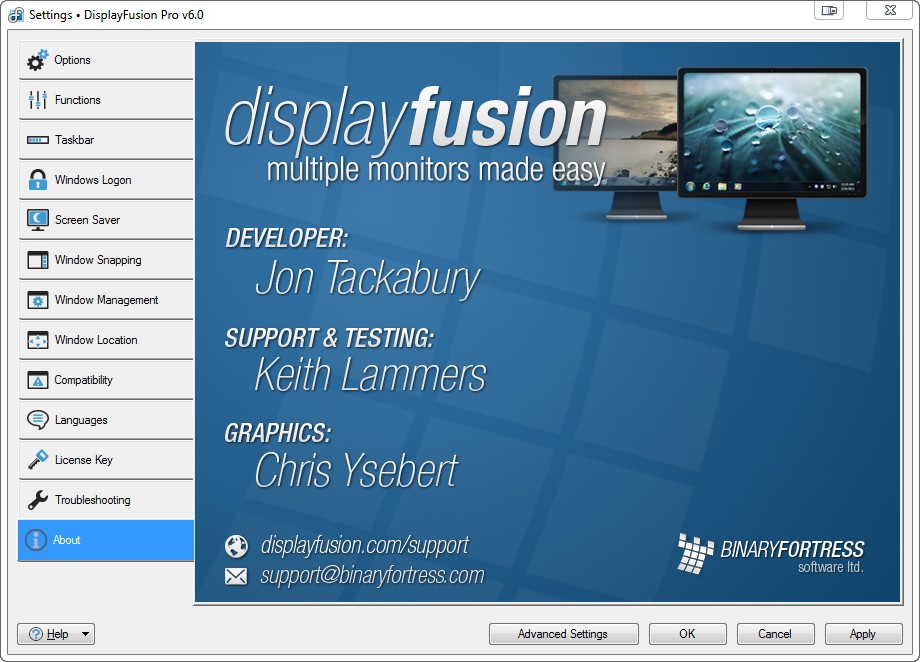
Task: Click the Advanced Settings button
Action: 563,634
